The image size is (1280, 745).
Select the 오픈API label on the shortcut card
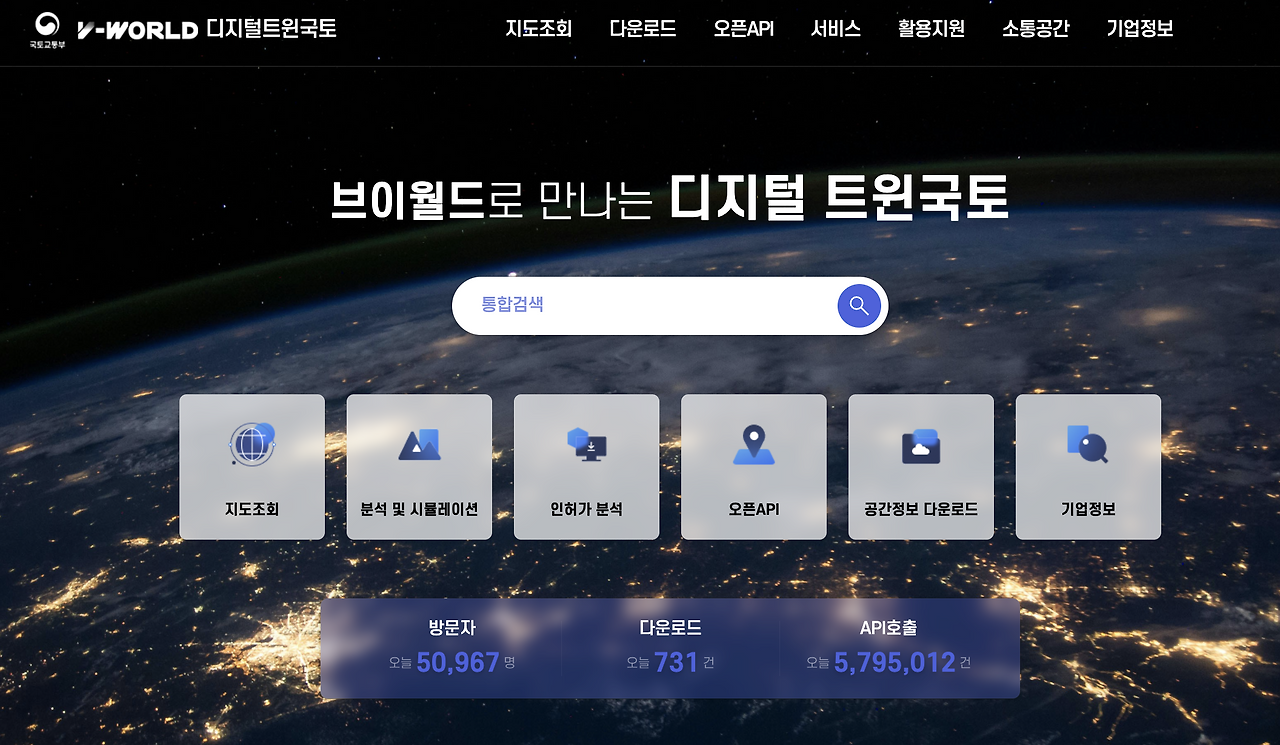[754, 509]
